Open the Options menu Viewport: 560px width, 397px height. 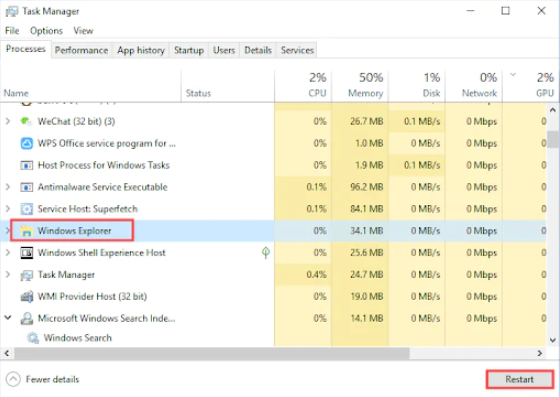pos(46,31)
